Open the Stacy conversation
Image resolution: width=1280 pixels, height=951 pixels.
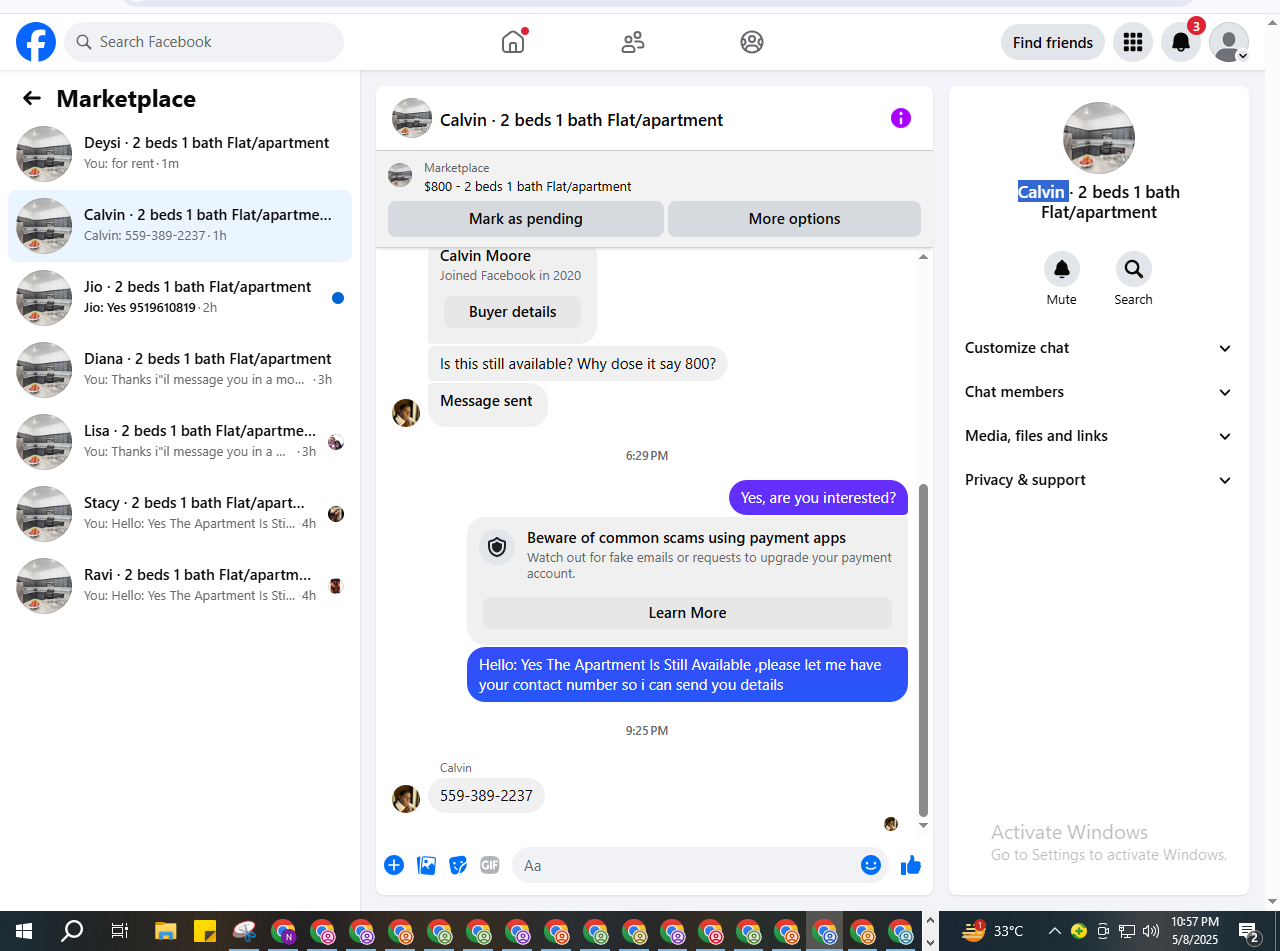(x=180, y=514)
